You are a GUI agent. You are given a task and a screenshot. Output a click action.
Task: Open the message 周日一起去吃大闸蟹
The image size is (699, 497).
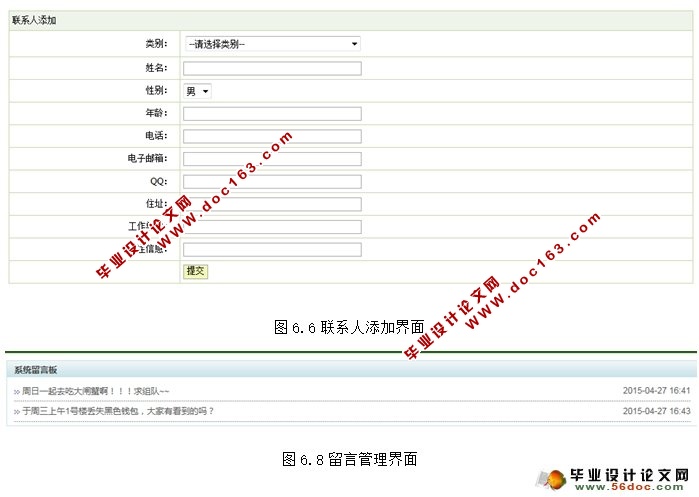(95, 391)
